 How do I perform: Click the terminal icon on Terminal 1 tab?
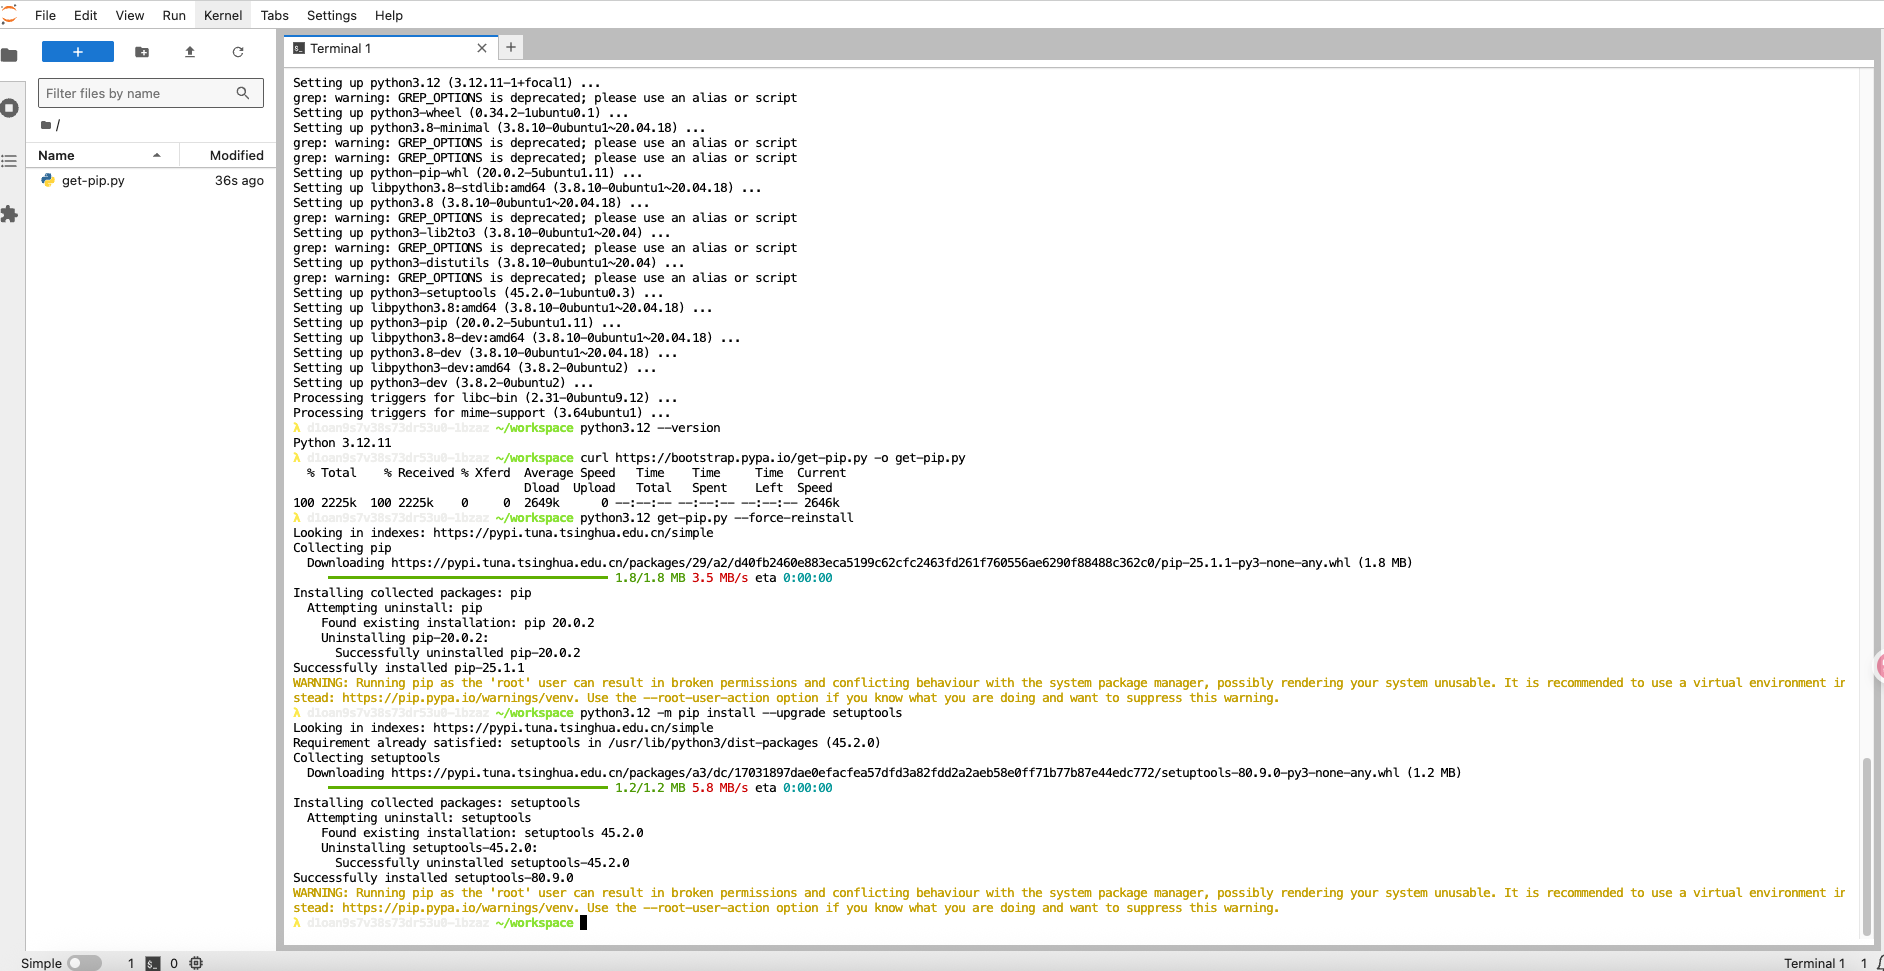299,48
